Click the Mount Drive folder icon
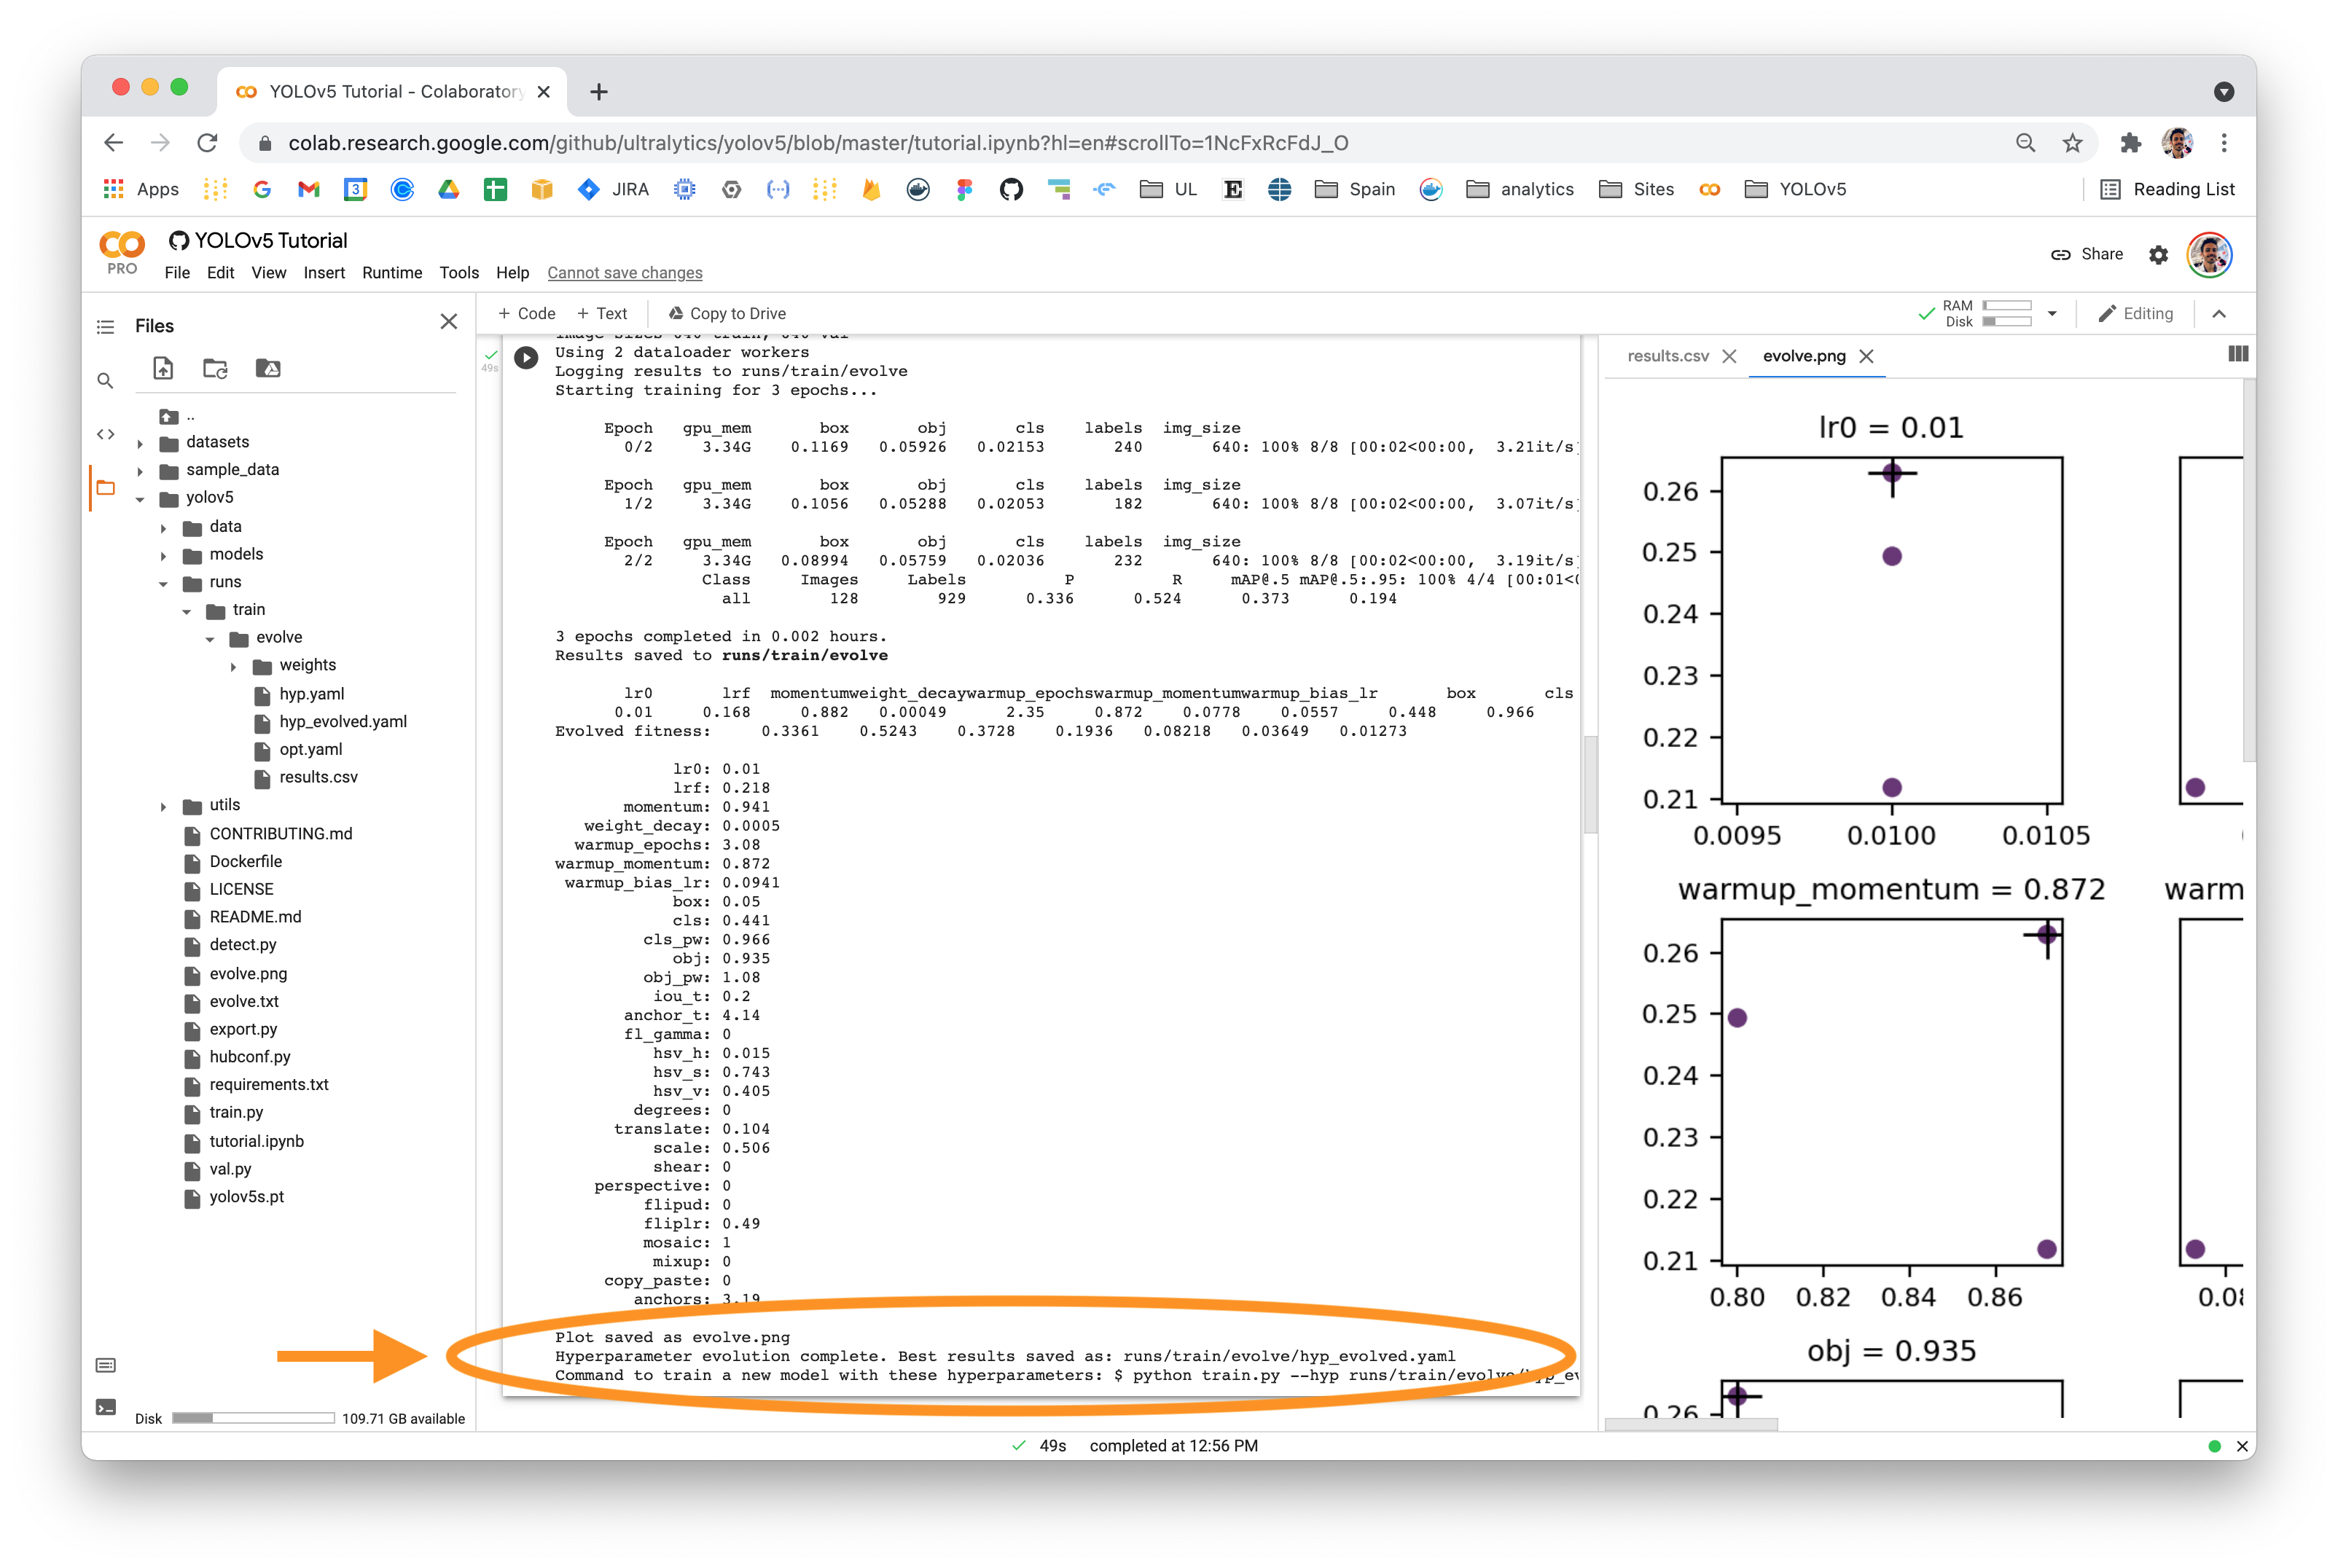2338x1568 pixels. (267, 368)
